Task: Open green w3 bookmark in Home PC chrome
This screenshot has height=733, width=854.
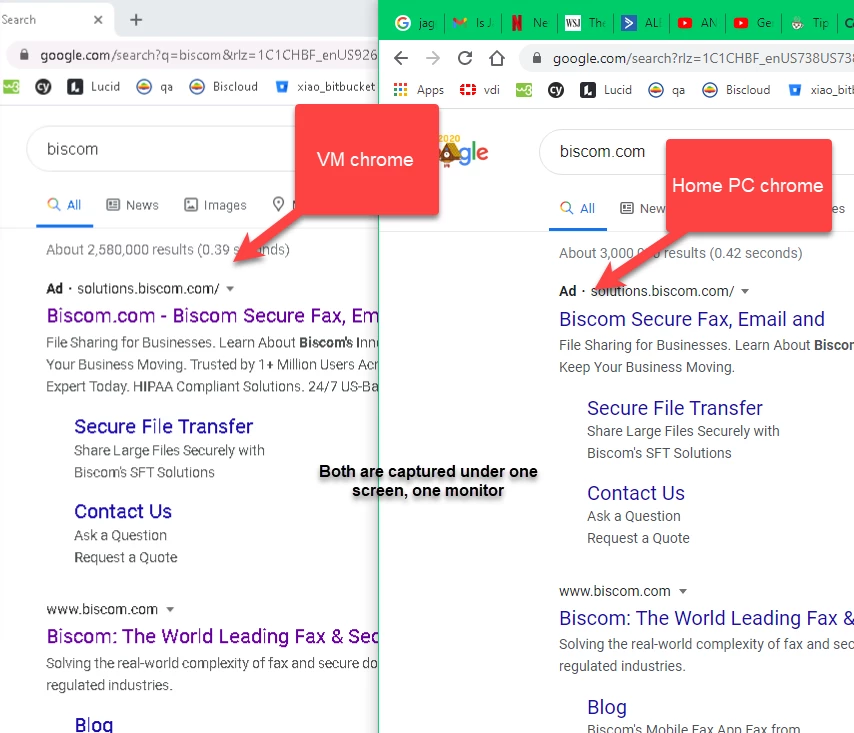Action: tap(524, 90)
